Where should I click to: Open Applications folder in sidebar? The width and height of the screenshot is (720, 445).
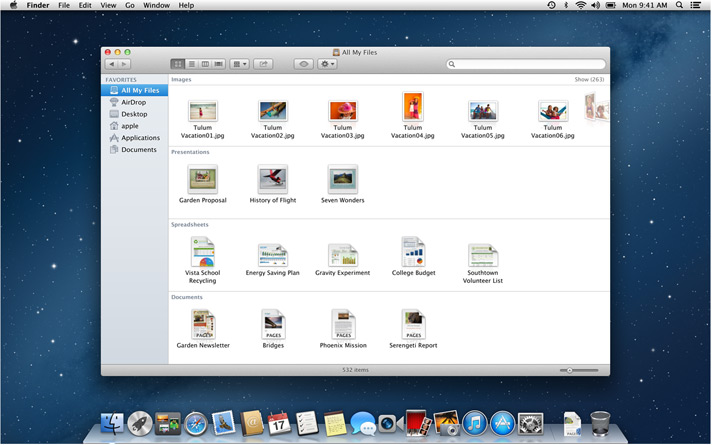(x=140, y=138)
